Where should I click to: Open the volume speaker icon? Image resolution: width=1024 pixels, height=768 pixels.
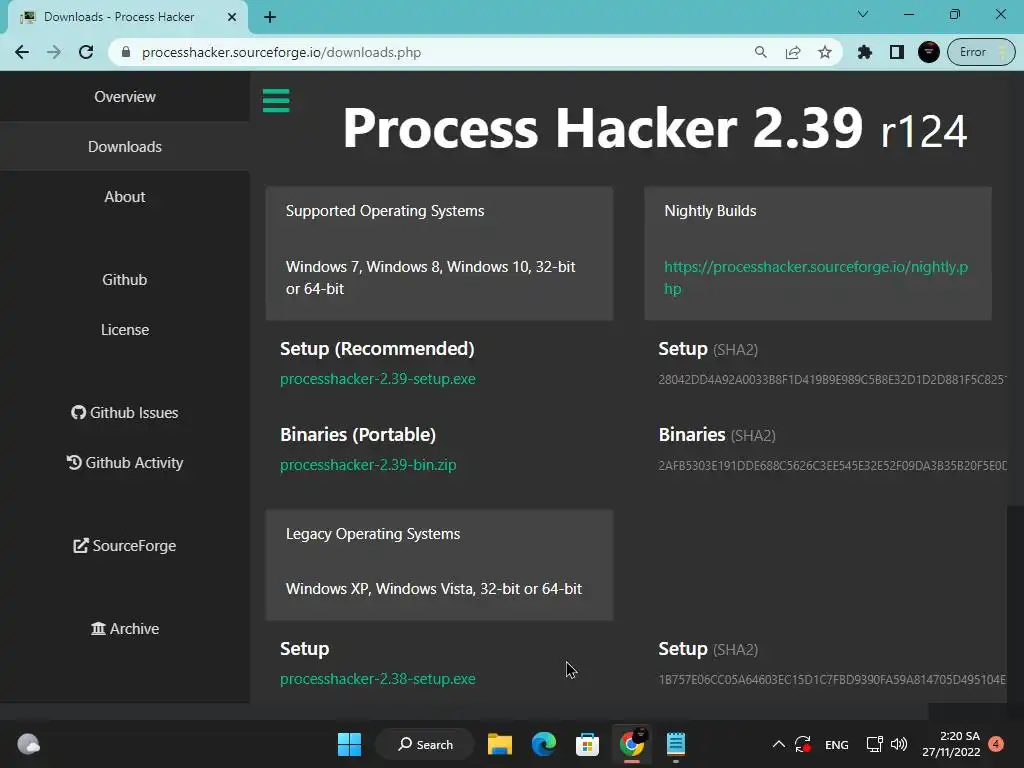899,744
